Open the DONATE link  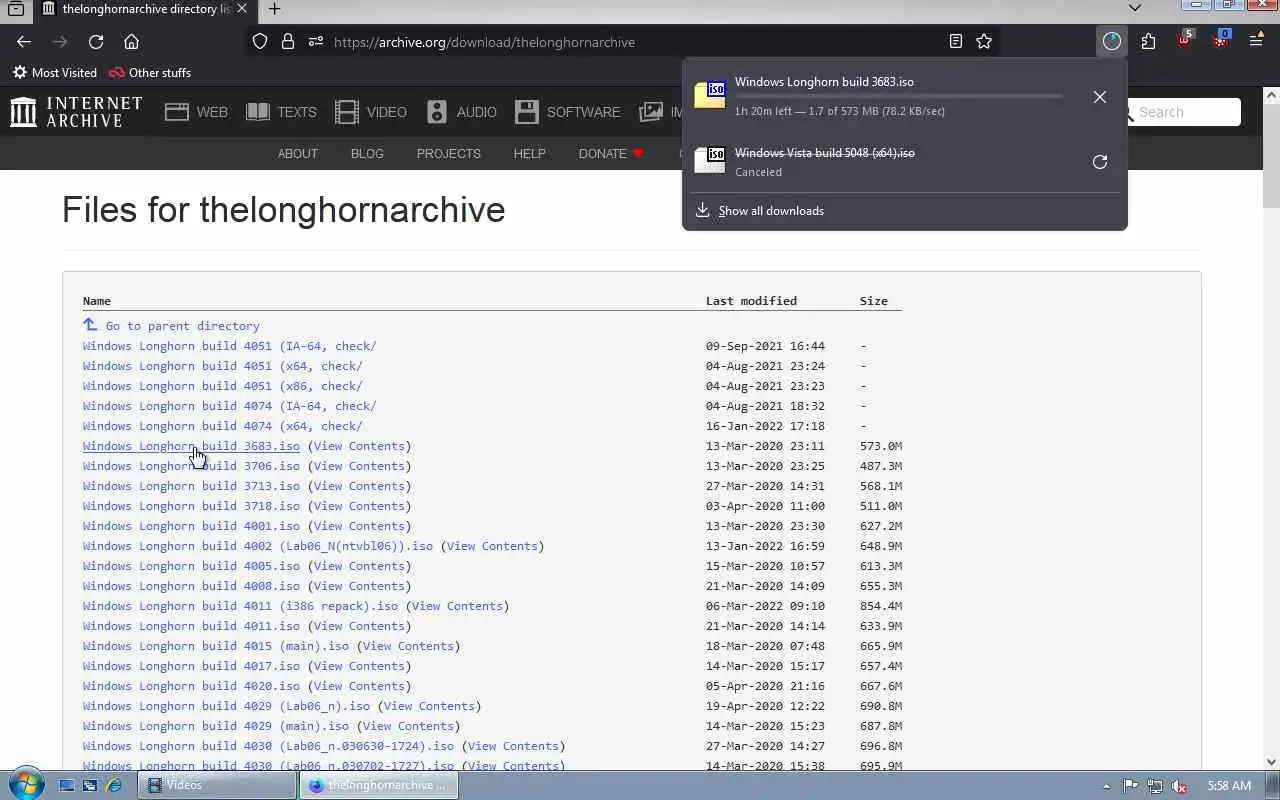[x=611, y=153]
